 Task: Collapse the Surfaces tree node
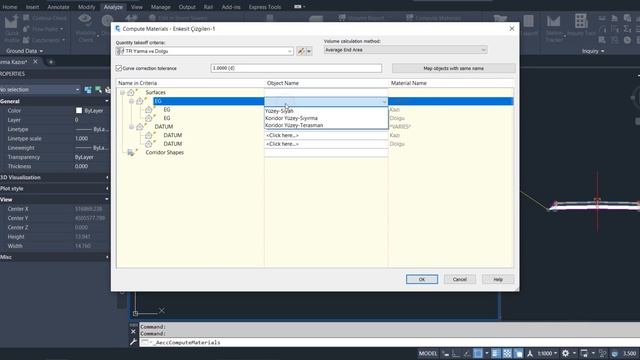[x=122, y=93]
